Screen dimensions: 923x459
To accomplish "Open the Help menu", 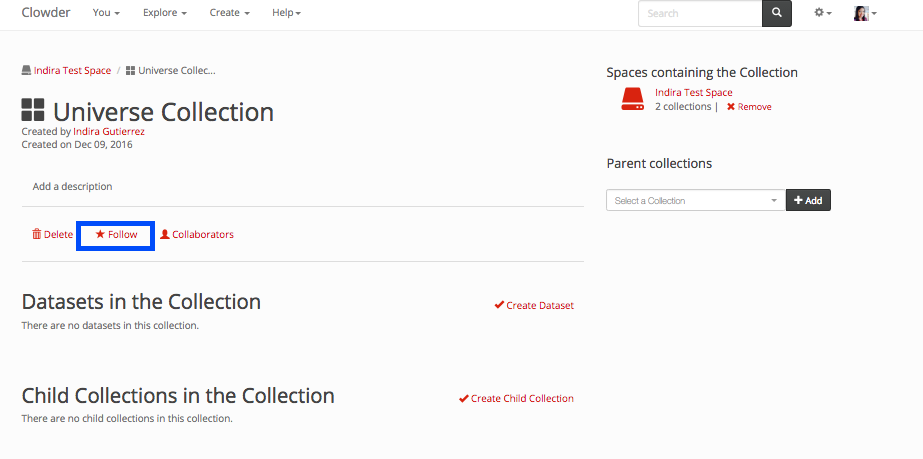I will click(286, 13).
